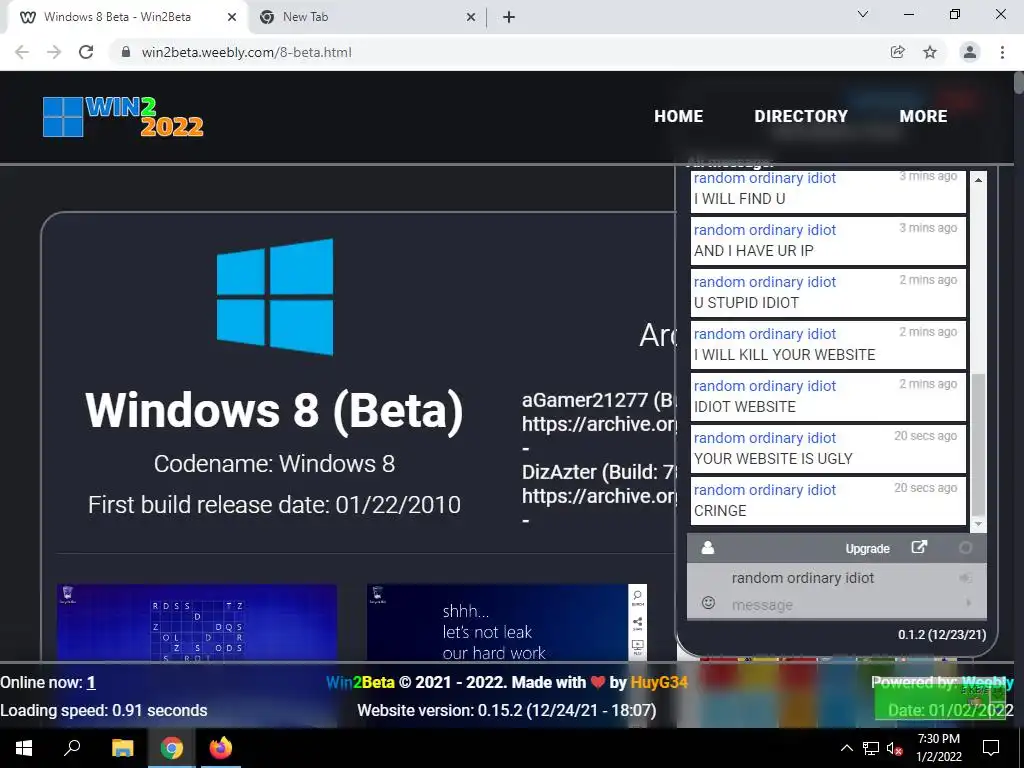Click the Weebly link in footer
The image size is (1024, 768).
click(987, 683)
